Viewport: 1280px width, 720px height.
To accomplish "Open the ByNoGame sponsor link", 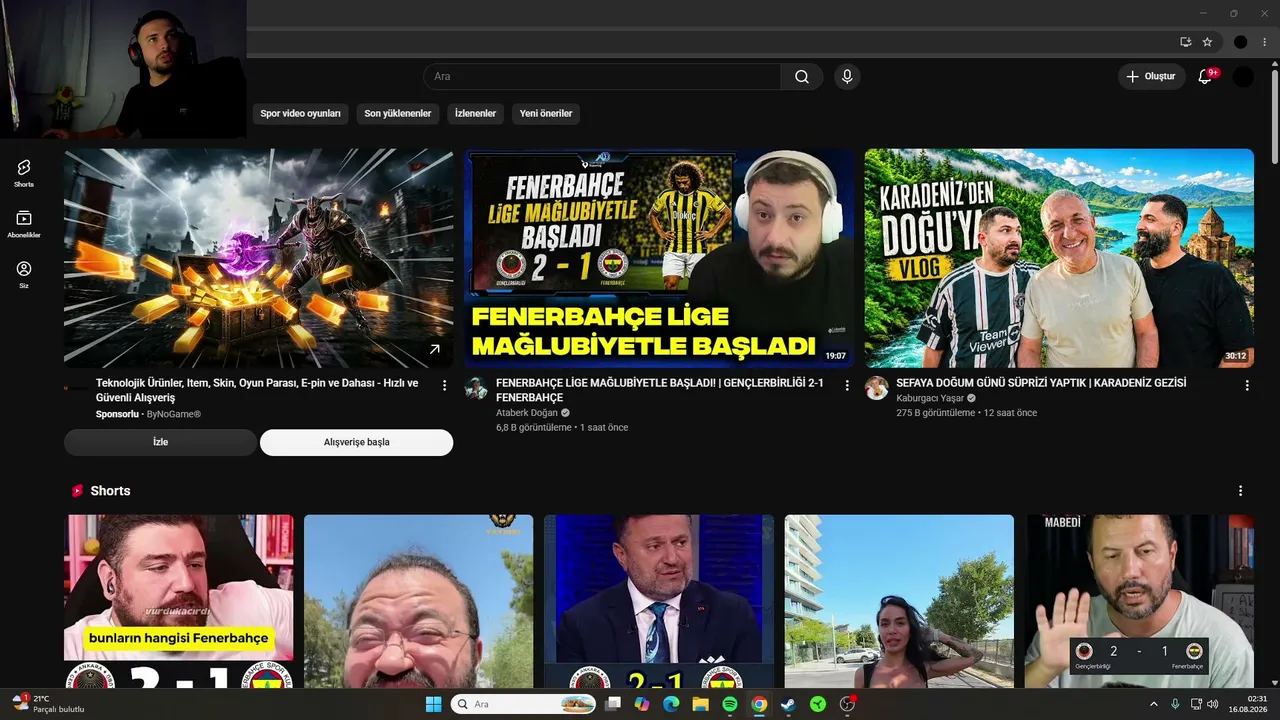I will [x=174, y=414].
